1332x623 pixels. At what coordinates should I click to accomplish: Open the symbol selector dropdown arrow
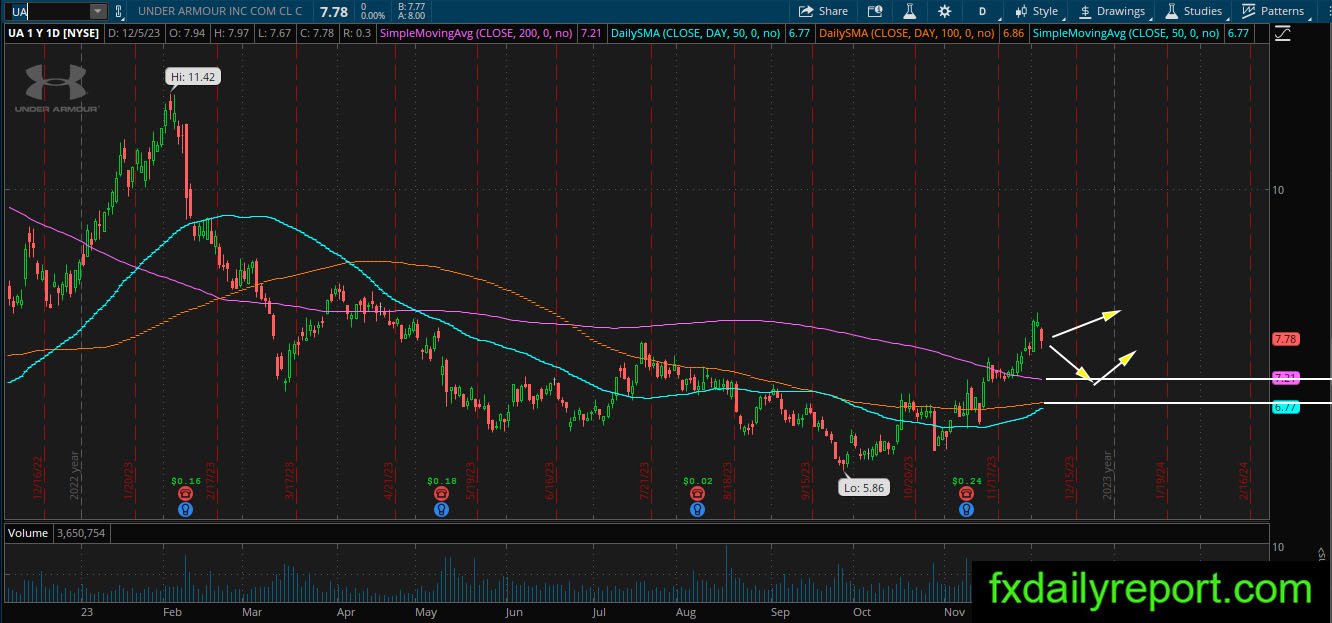point(97,11)
